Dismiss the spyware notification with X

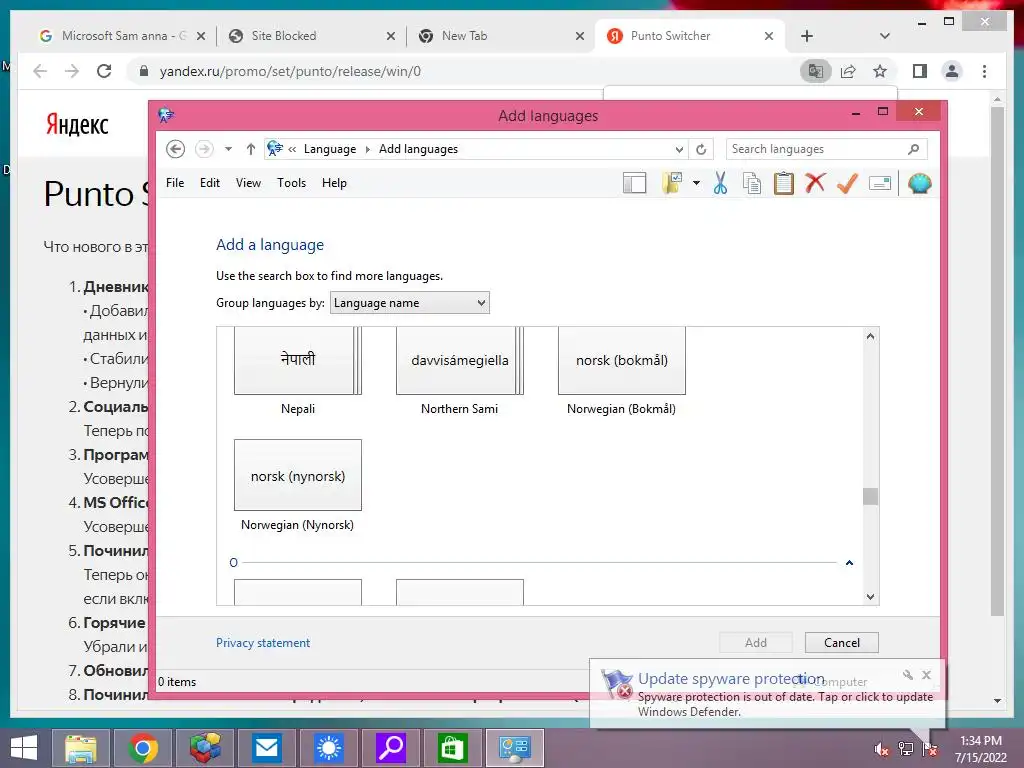926,675
